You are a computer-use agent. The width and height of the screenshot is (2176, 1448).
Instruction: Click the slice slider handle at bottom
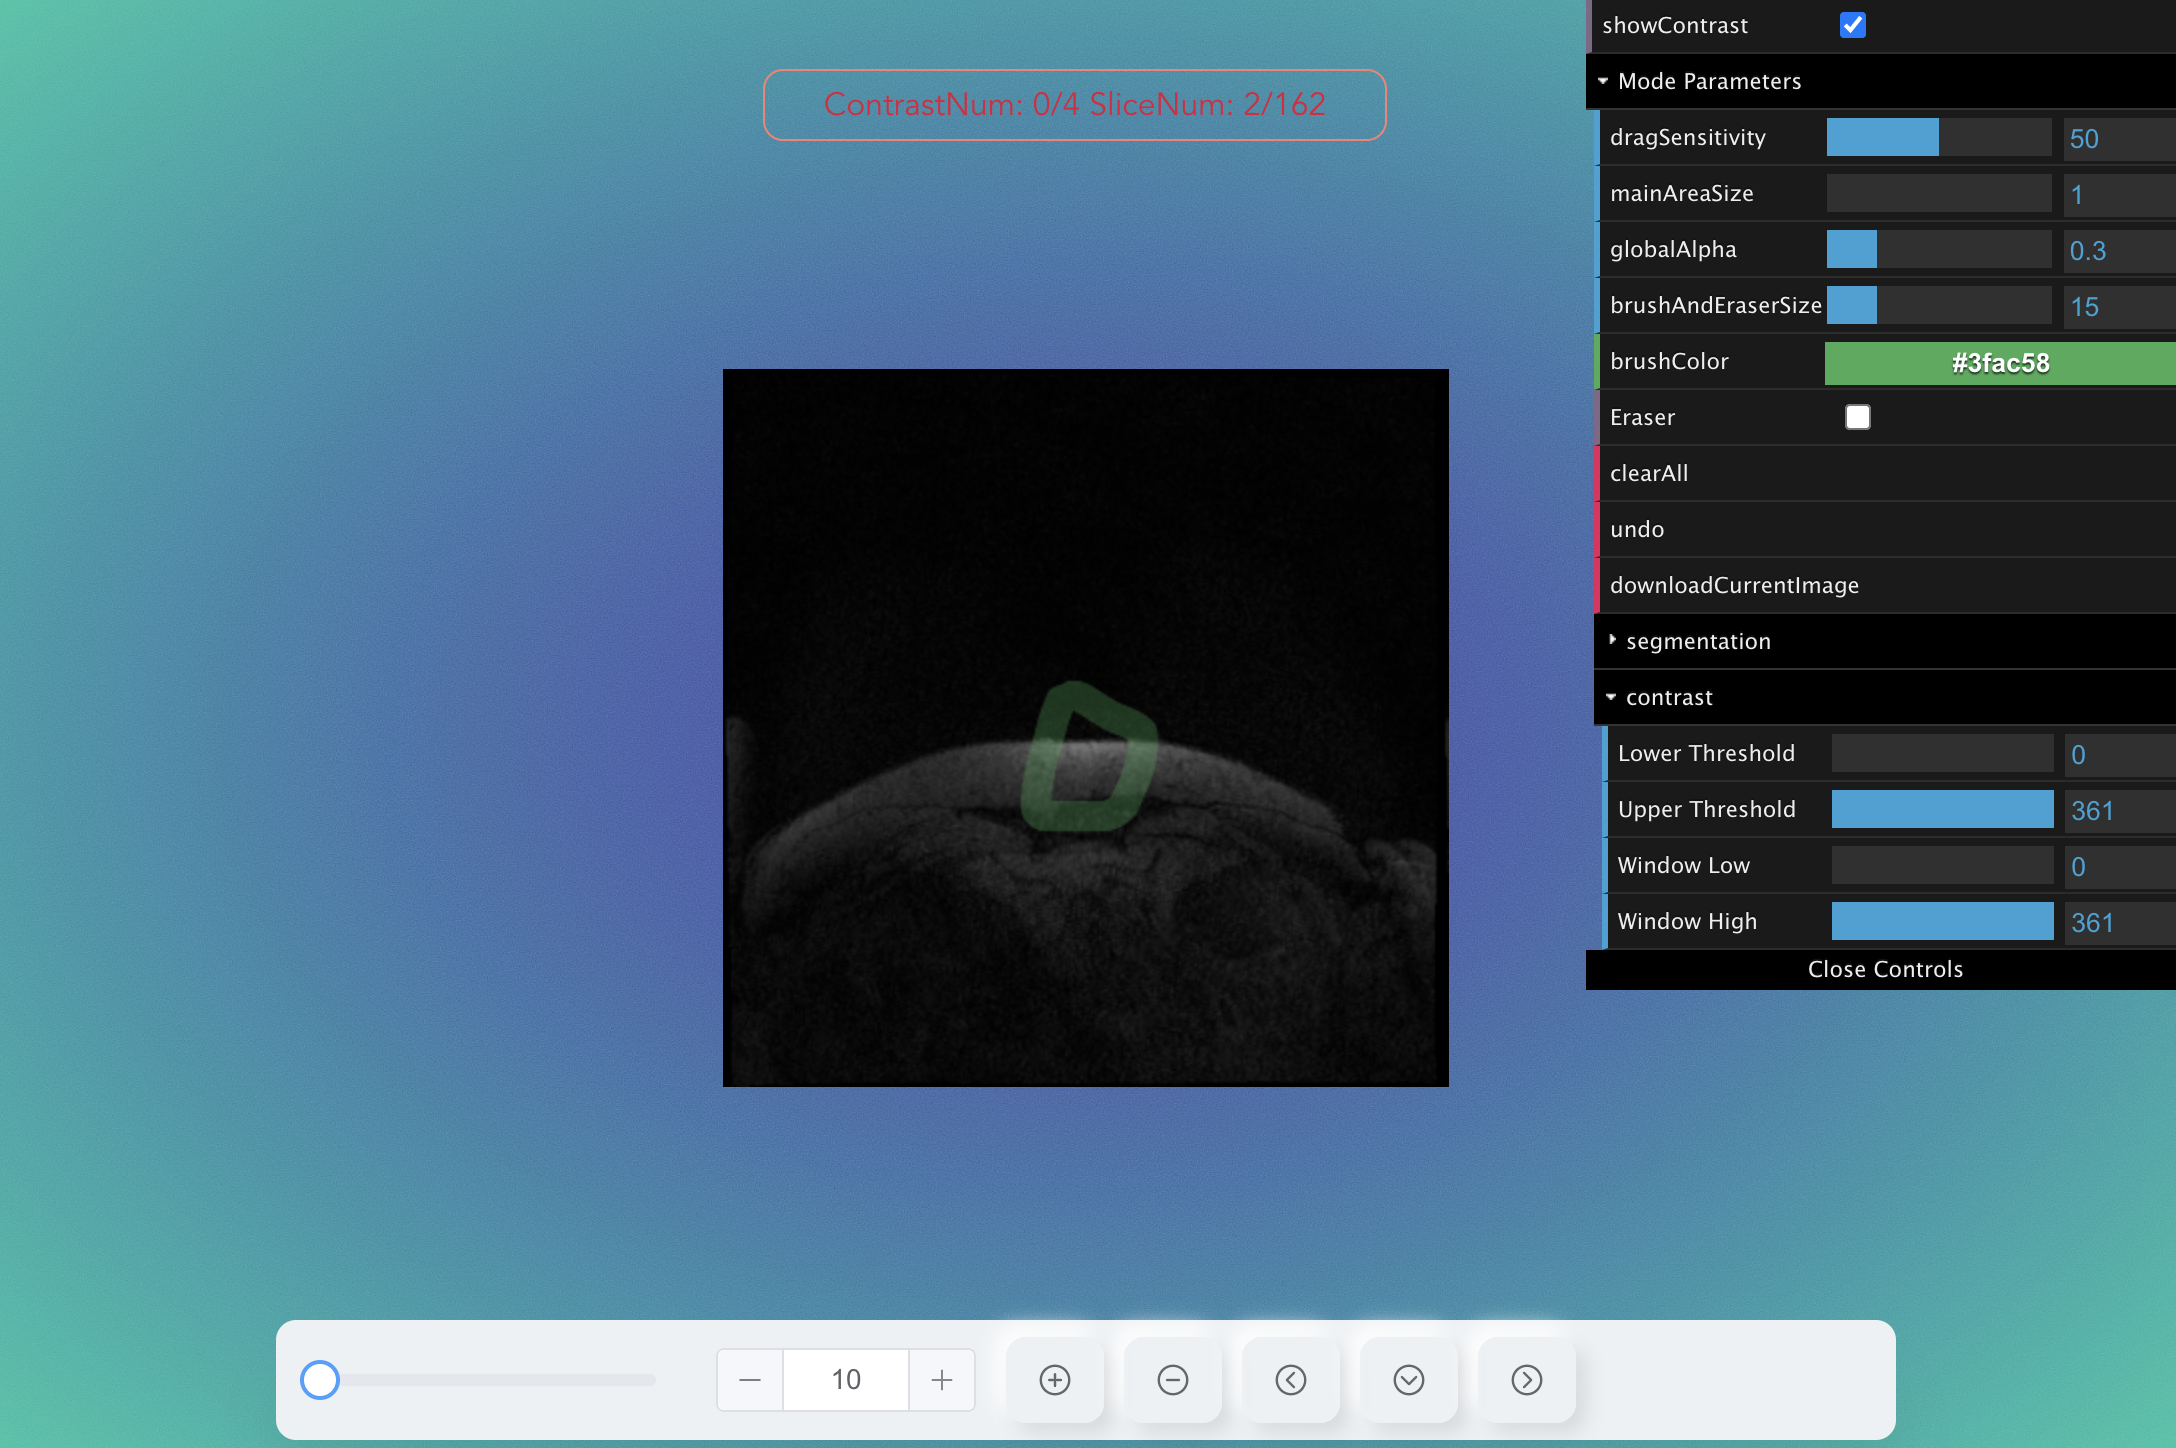(x=320, y=1380)
